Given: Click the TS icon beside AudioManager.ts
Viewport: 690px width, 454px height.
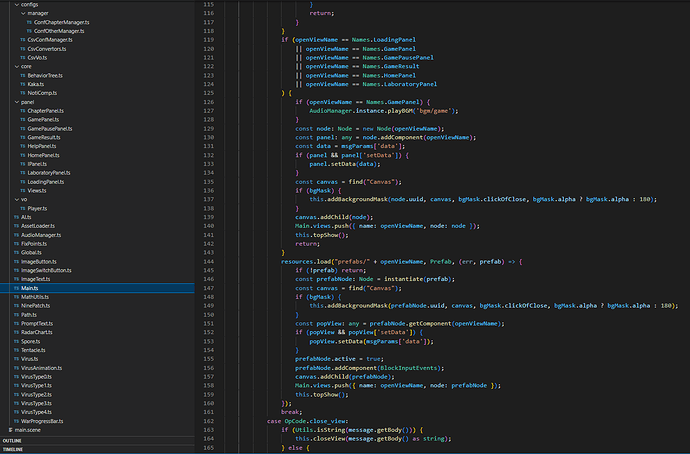Looking at the screenshot, I should coord(16,234).
